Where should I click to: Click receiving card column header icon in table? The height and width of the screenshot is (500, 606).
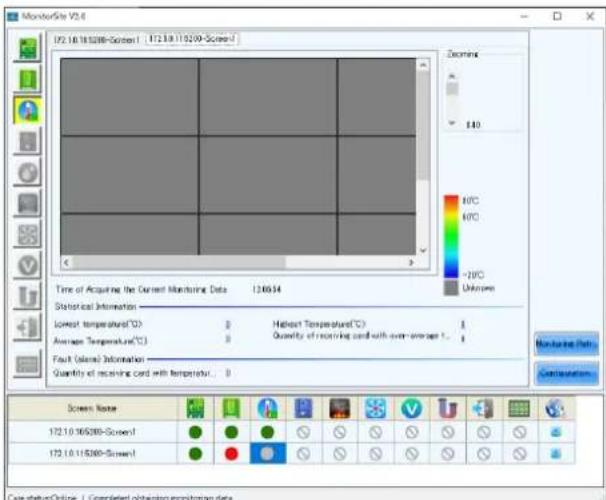point(231,408)
